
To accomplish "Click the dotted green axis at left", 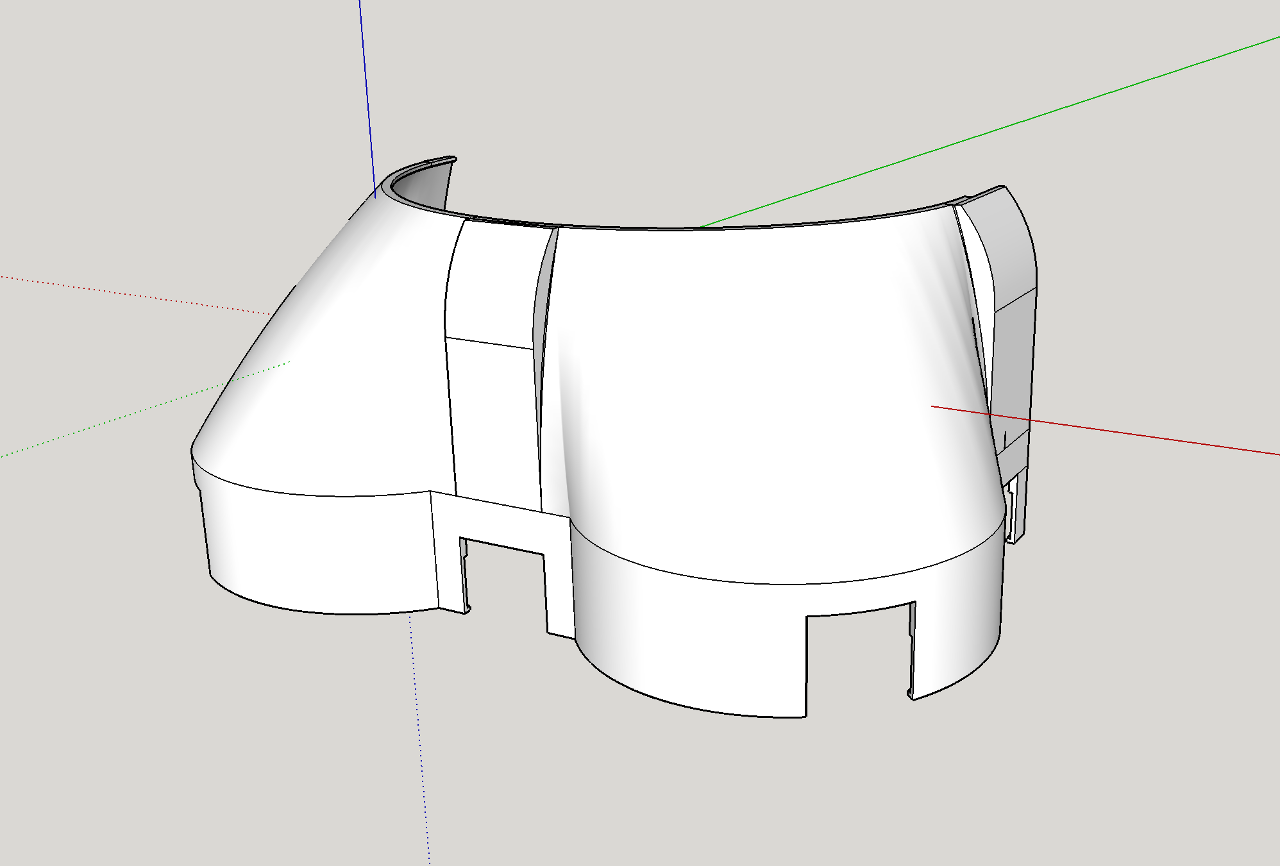I will 140,411.
